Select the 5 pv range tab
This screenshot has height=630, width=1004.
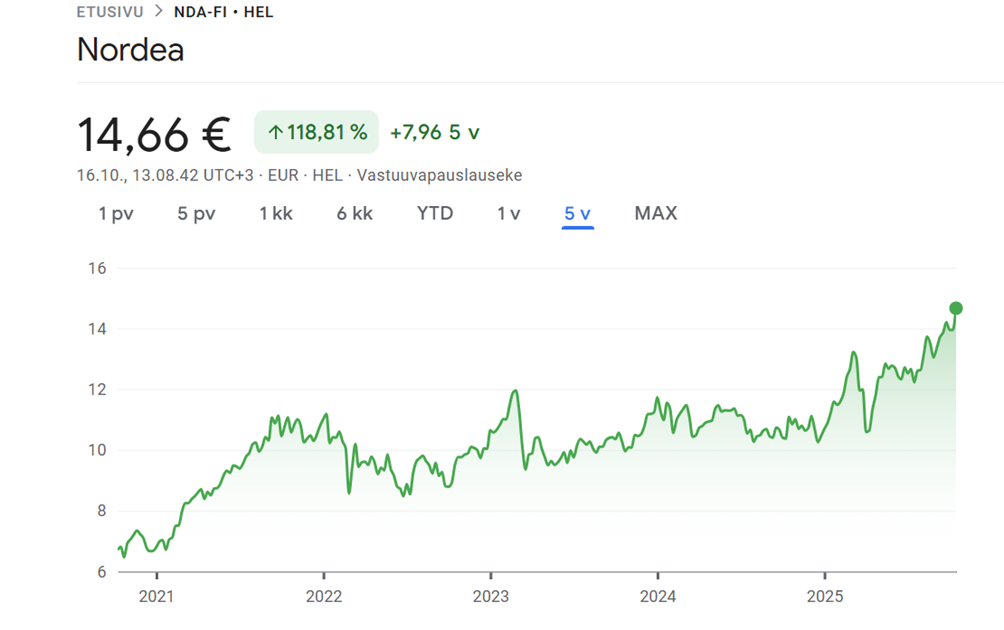point(196,213)
